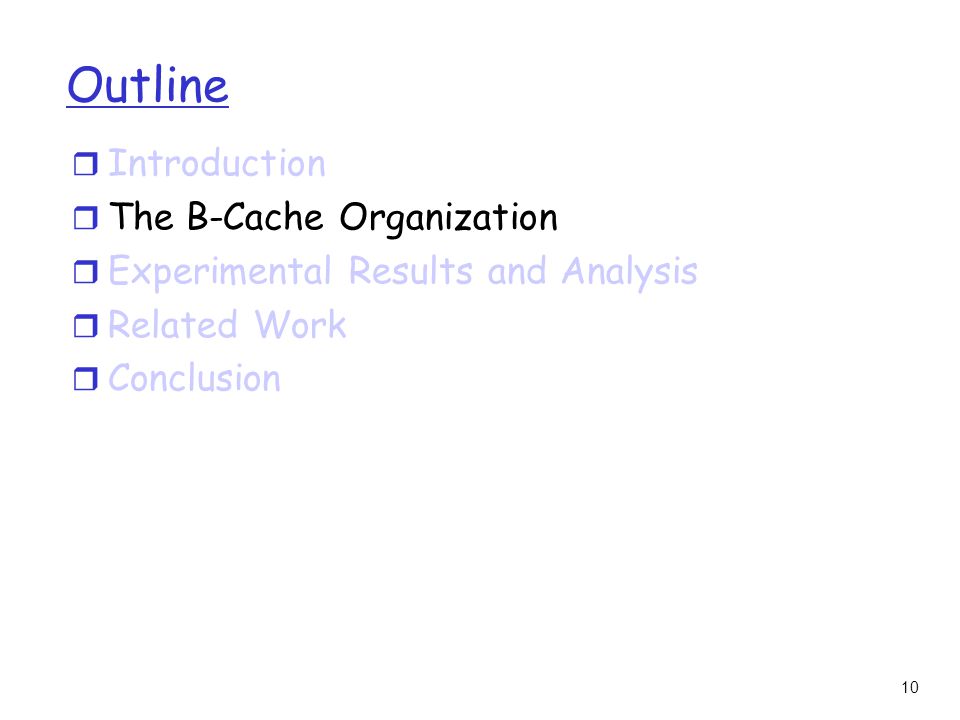Click the slide number 10
The width and height of the screenshot is (960, 720).
[x=910, y=688]
